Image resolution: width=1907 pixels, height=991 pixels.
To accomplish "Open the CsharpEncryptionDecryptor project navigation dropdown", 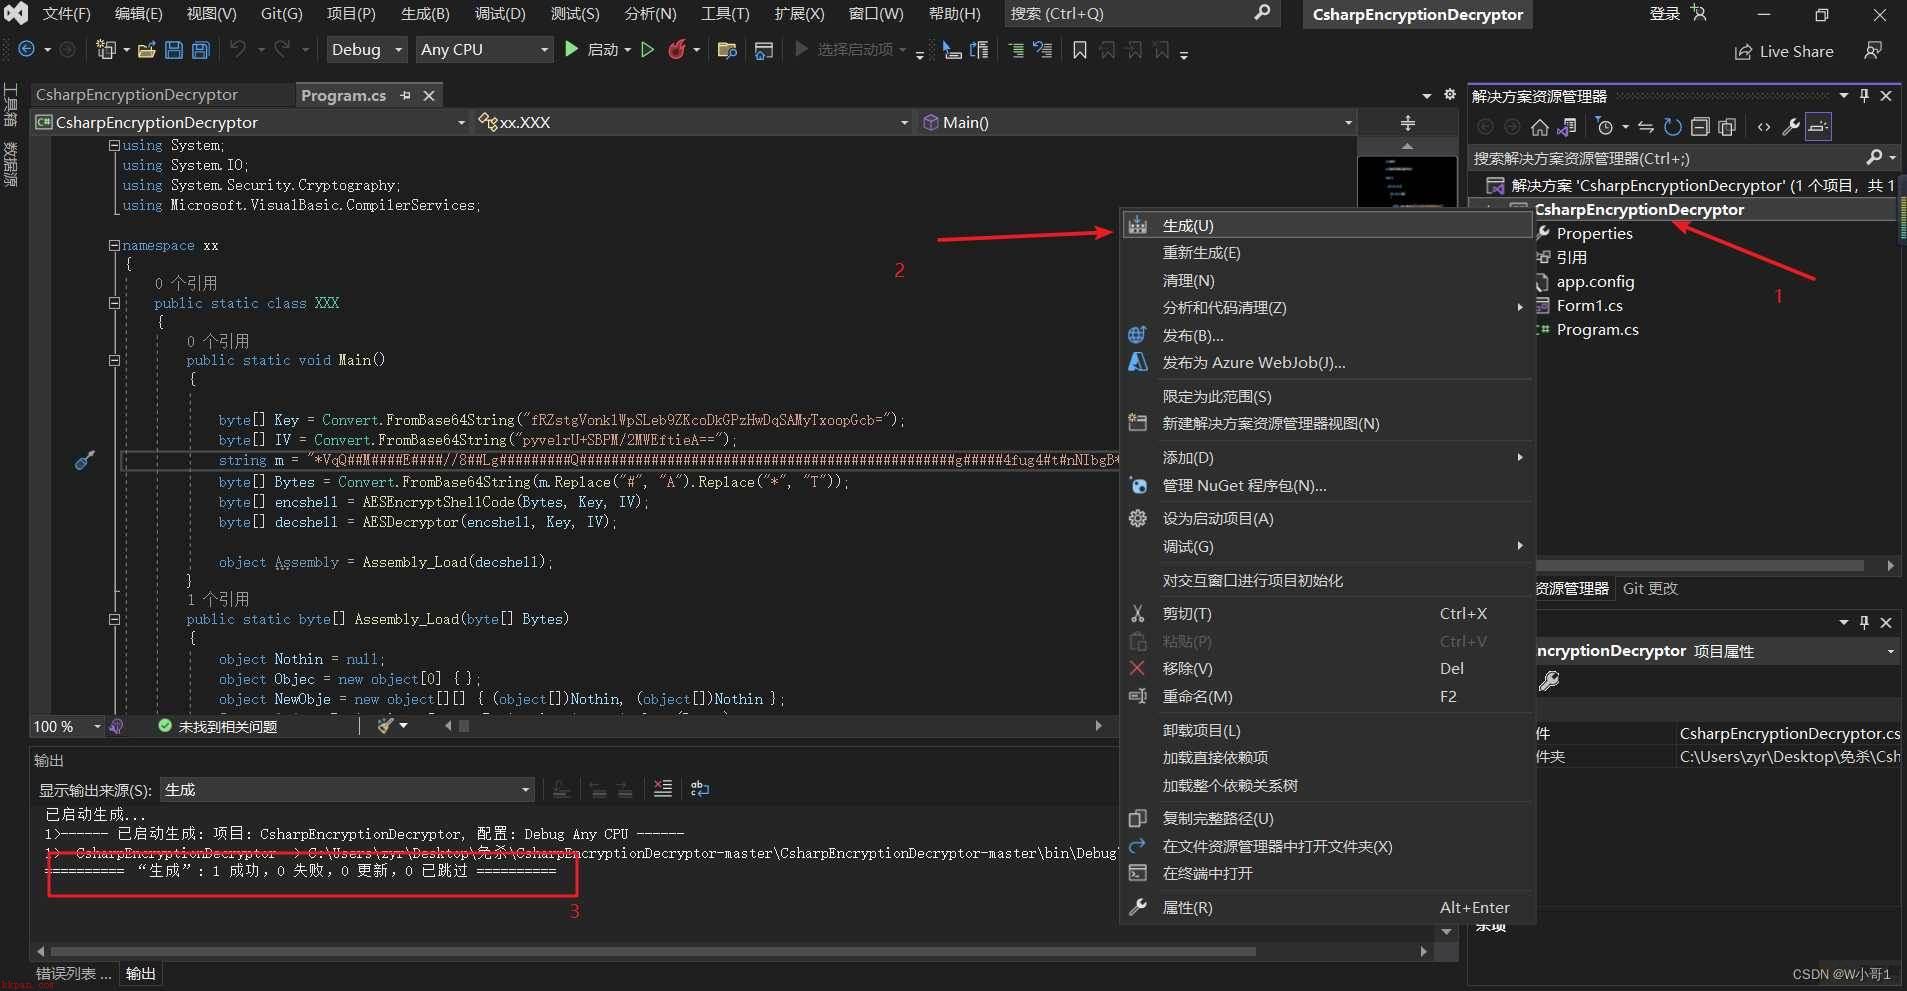I will click(251, 122).
